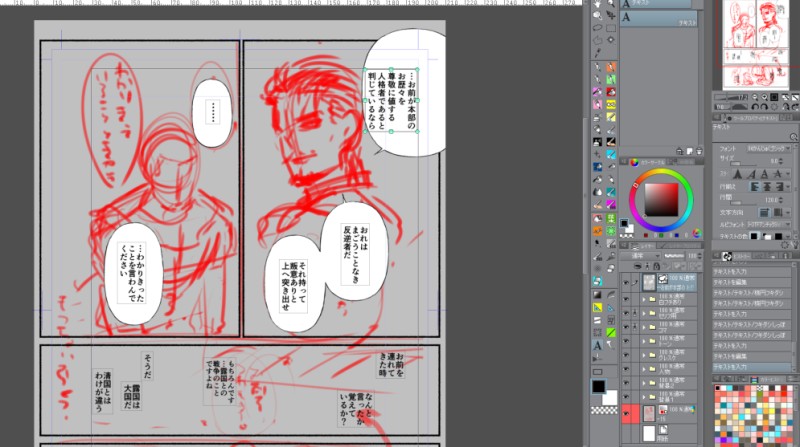Toggle the bold text style icon
The width and height of the screenshot is (800, 447).
[738, 174]
